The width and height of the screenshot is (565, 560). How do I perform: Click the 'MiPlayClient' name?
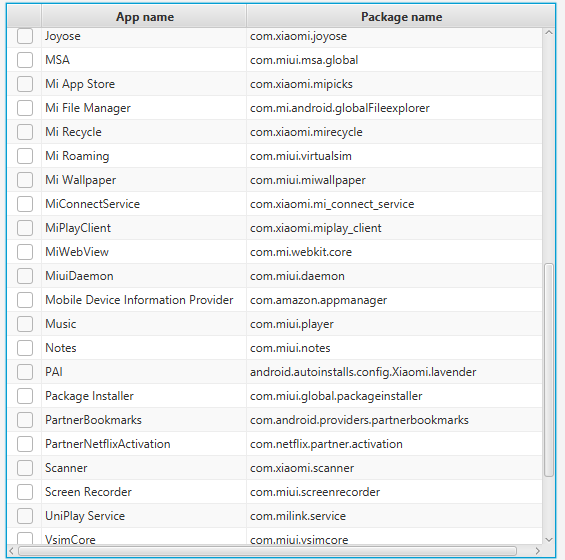pyautogui.click(x=78, y=228)
